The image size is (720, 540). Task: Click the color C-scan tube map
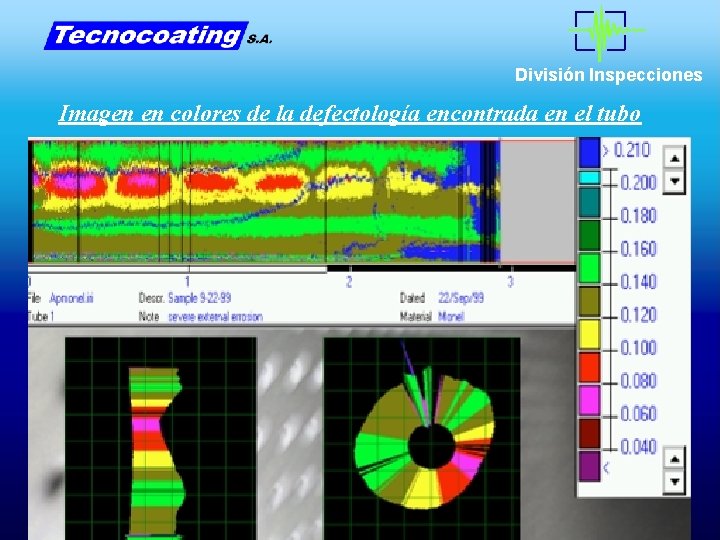click(x=264, y=201)
